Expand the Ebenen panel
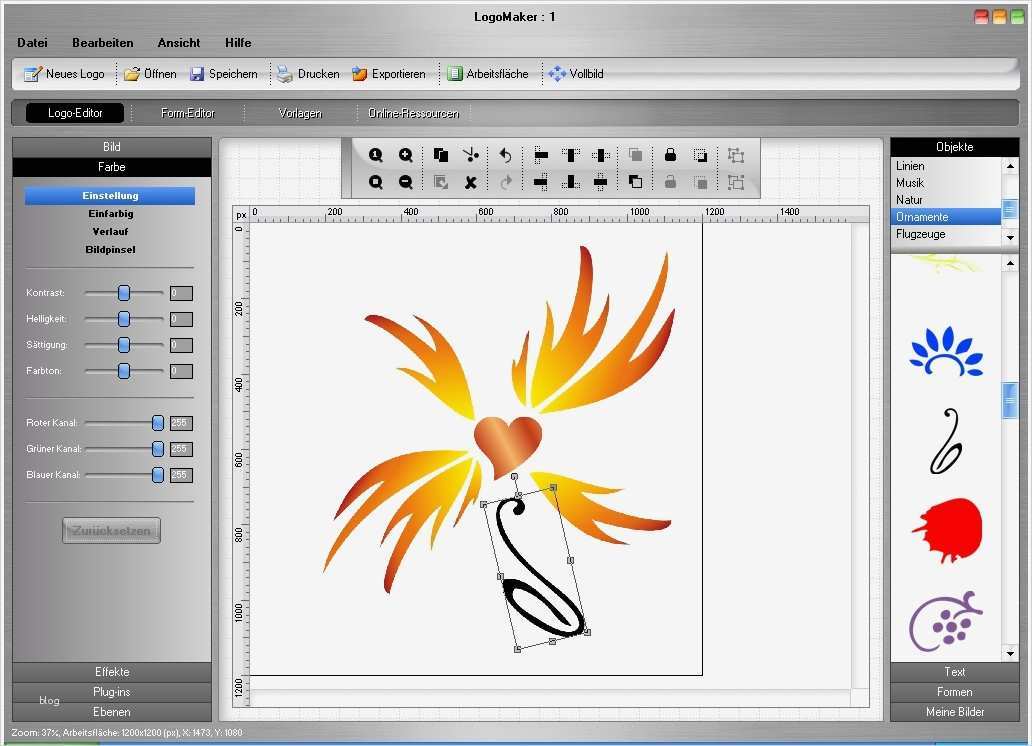 (x=111, y=711)
